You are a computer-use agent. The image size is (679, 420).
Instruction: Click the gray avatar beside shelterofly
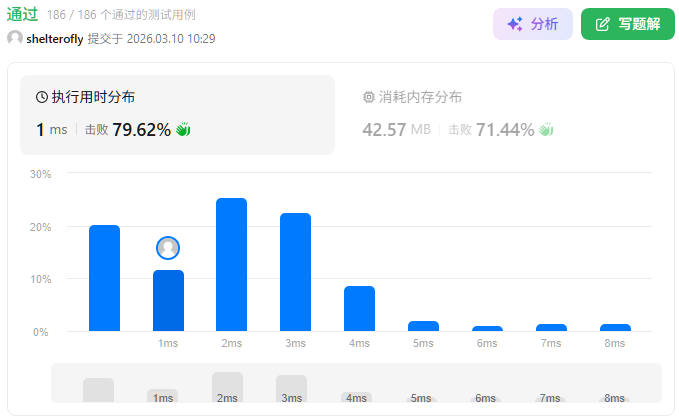pos(15,38)
